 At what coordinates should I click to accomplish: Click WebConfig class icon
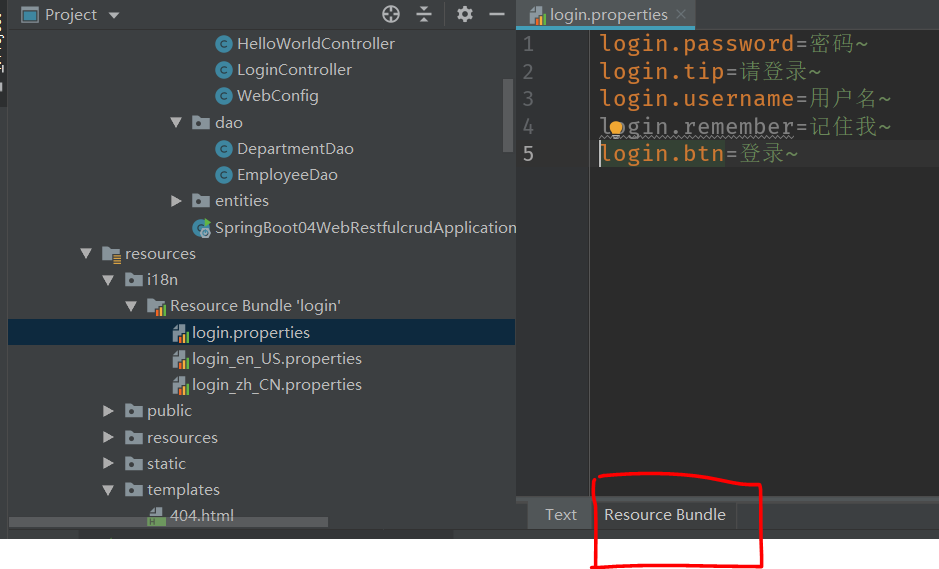[x=223, y=96]
